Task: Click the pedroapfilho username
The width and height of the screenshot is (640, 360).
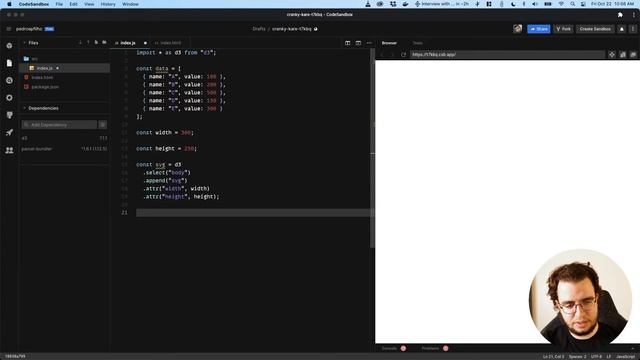Action: (29, 29)
